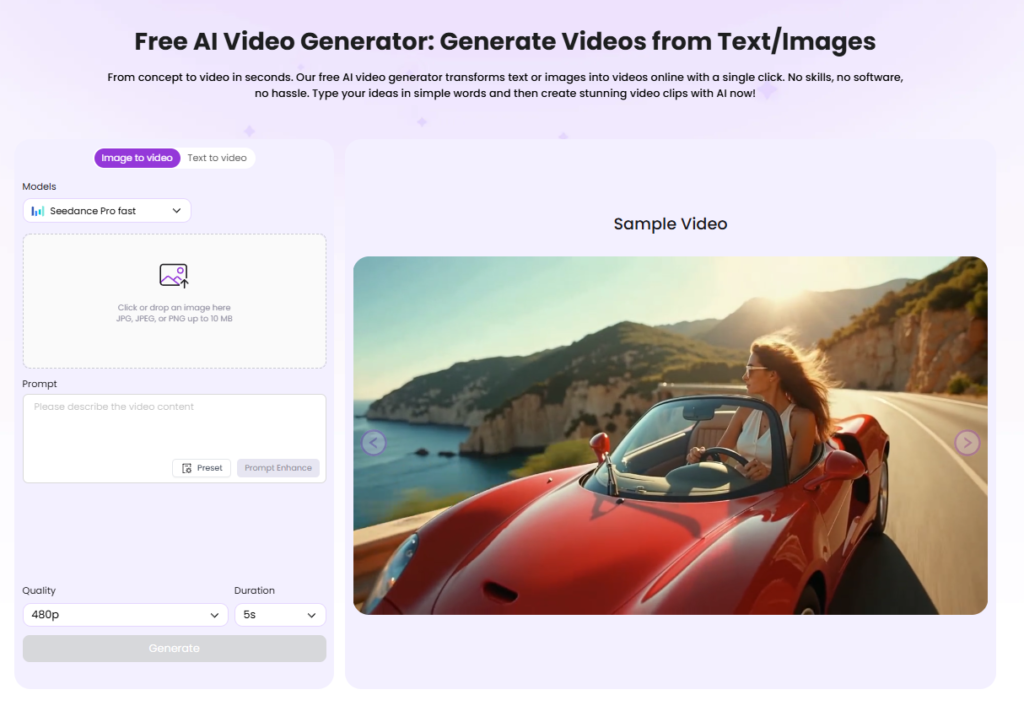Viewport: 1024px width, 711px height.
Task: Click the image upload icon in drop zone
Action: (x=174, y=275)
